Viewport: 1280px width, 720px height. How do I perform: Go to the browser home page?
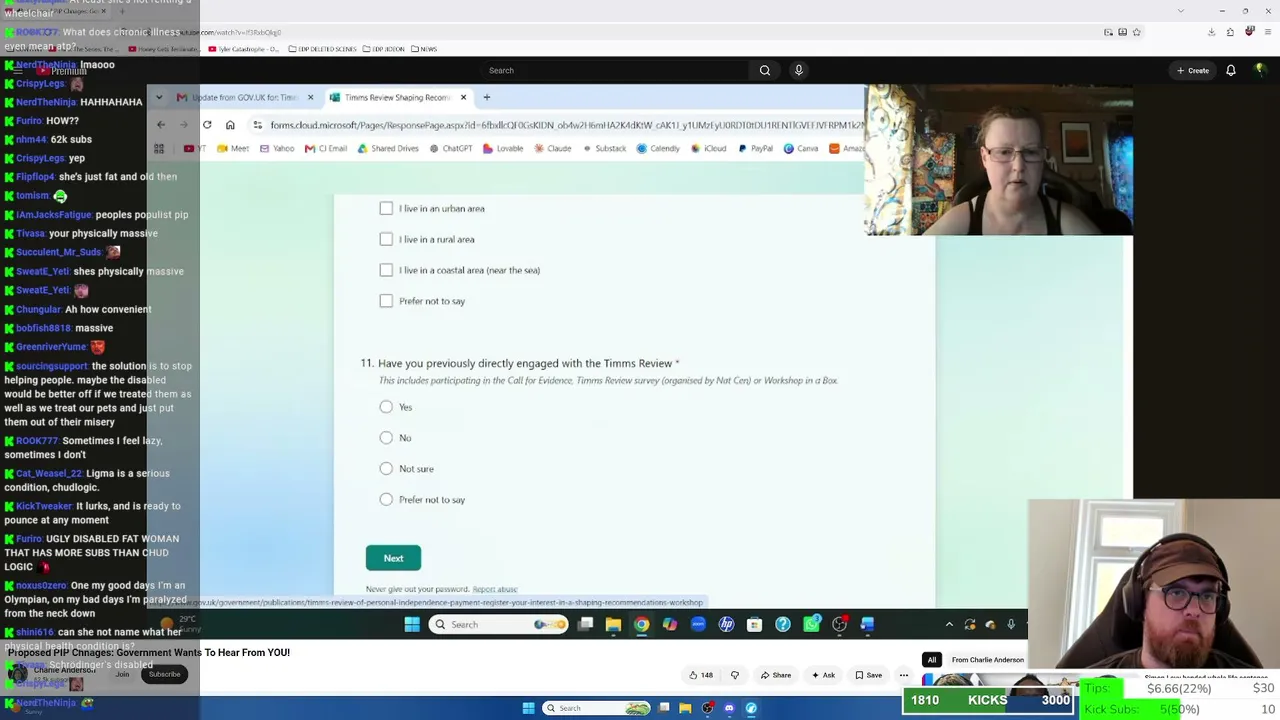230,125
